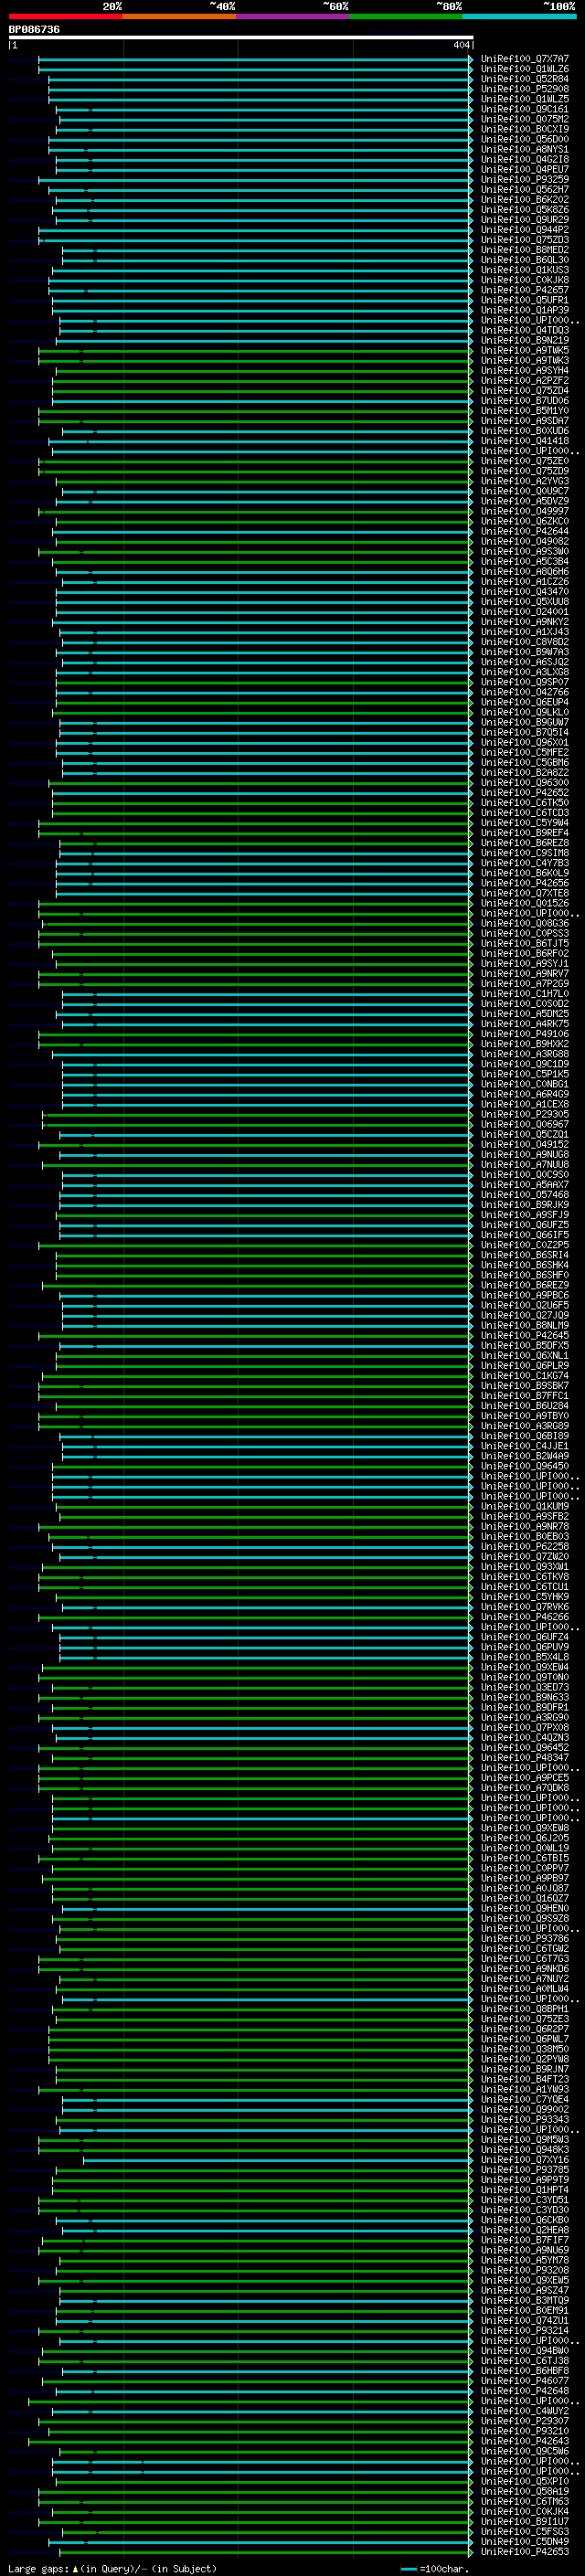Click the UniRef100_Q66IF5 hit label

tap(525, 1235)
